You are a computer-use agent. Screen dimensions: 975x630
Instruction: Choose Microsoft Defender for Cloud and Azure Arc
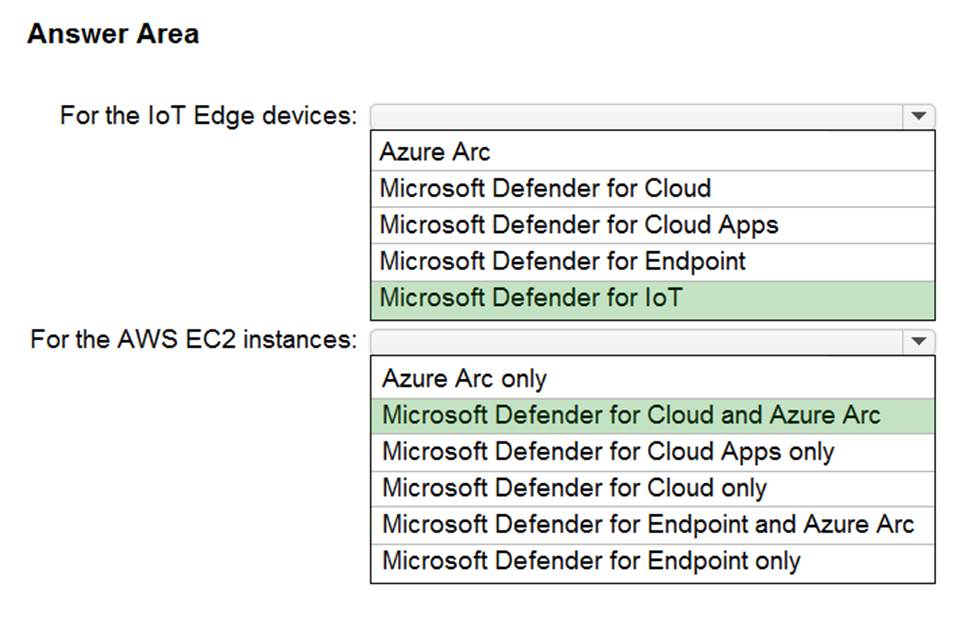[x=631, y=414]
